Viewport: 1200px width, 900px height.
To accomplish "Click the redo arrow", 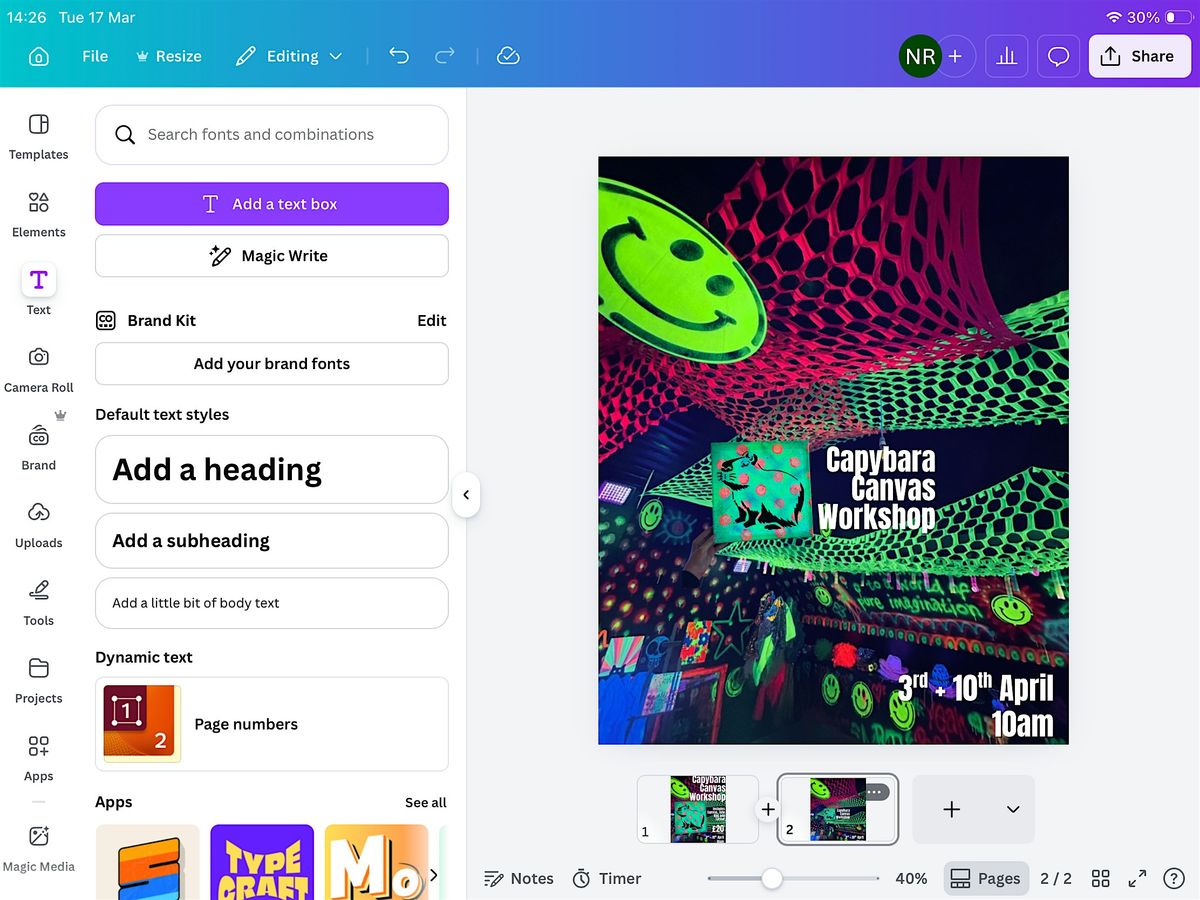I will 445,57.
